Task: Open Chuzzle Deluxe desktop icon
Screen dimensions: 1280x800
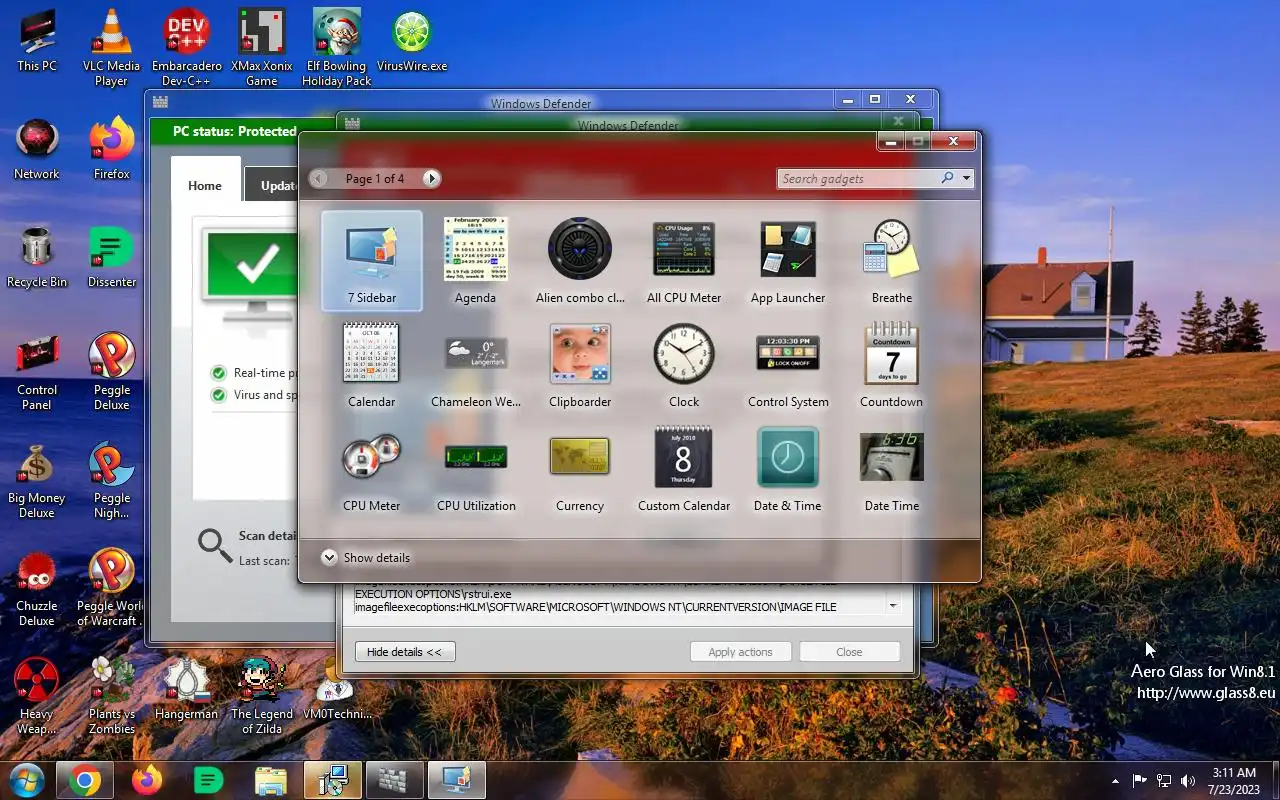Action: point(37,587)
